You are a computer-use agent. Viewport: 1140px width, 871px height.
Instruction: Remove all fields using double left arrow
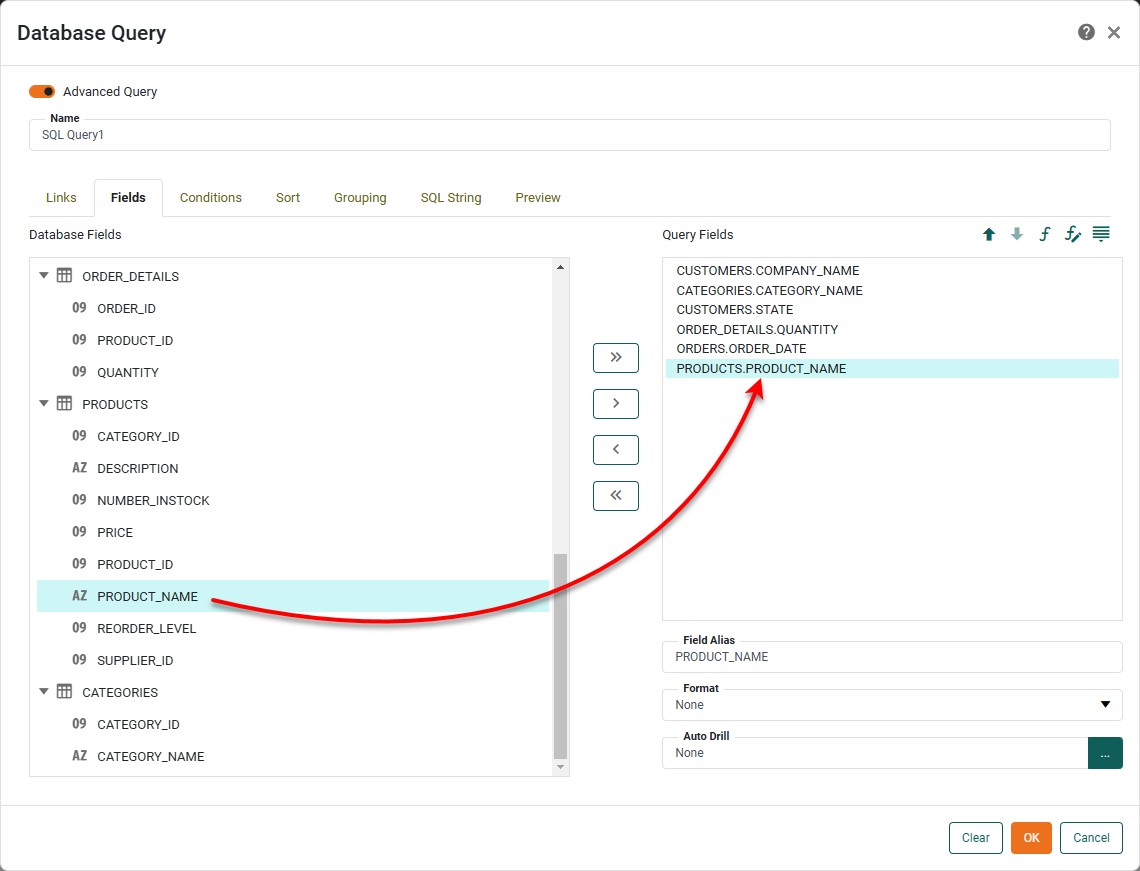(615, 495)
